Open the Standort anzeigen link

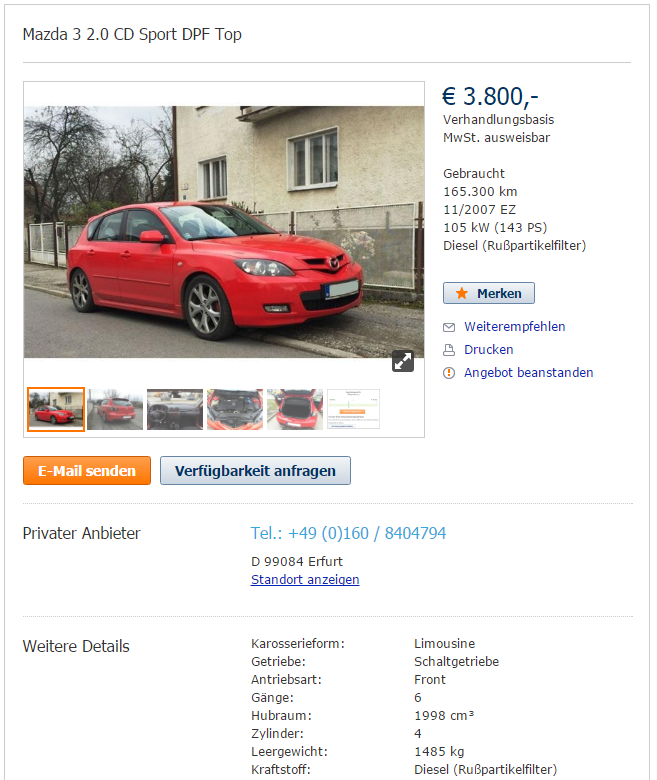pyautogui.click(x=305, y=580)
